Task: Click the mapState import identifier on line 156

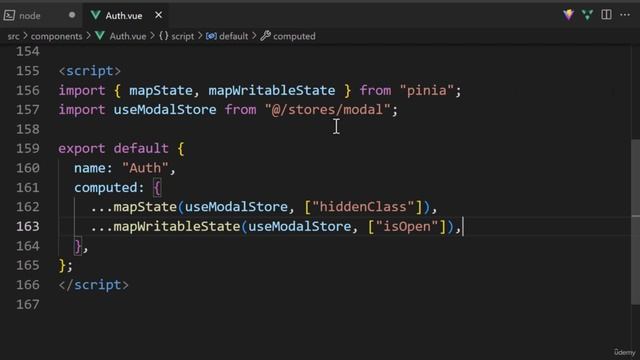Action: coord(161,90)
